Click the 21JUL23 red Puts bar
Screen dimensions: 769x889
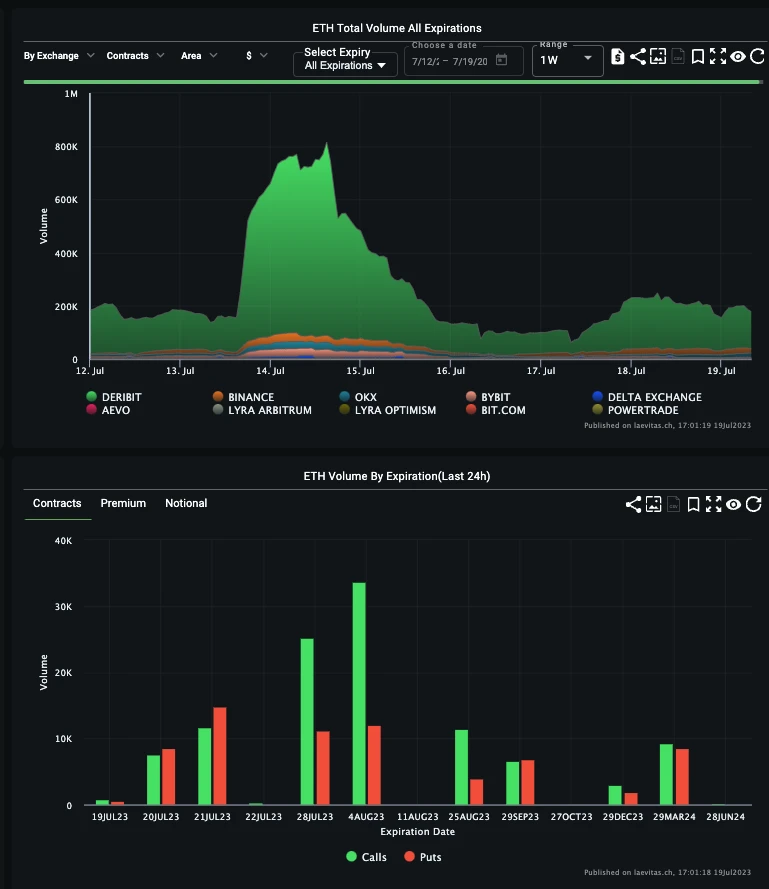click(x=220, y=756)
